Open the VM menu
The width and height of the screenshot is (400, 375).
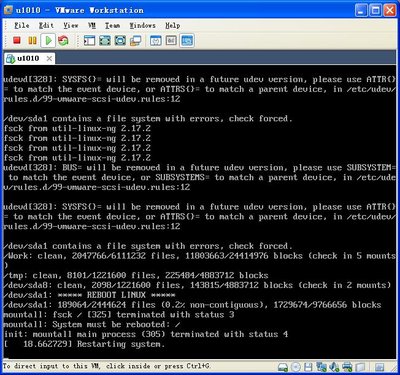pos(92,25)
